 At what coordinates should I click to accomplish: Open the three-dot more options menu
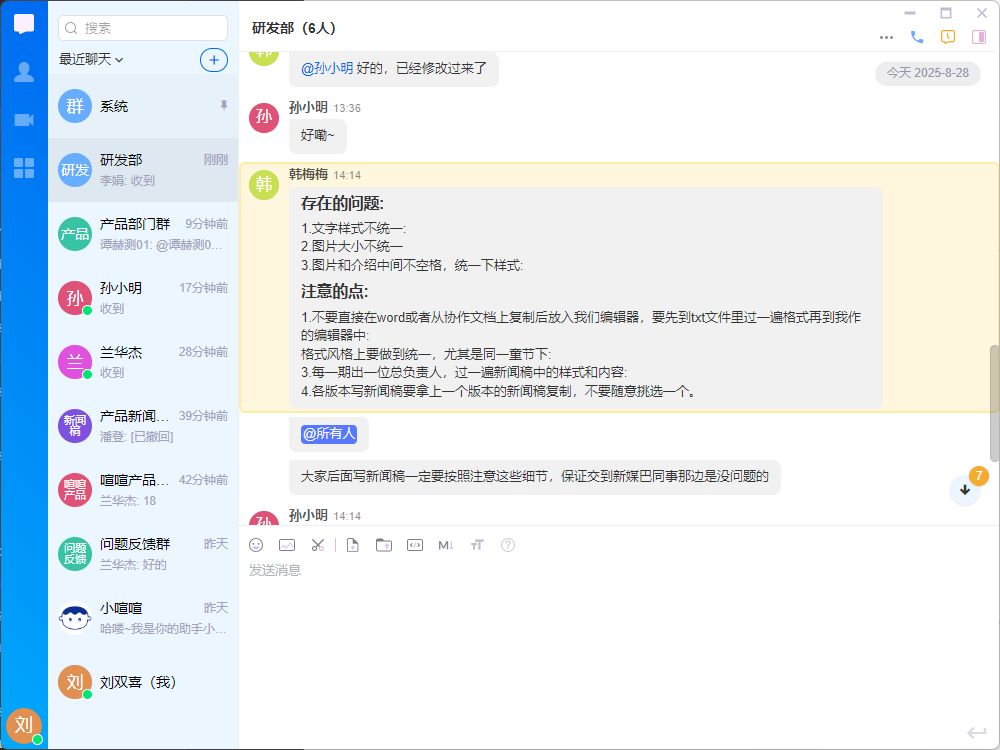click(886, 37)
